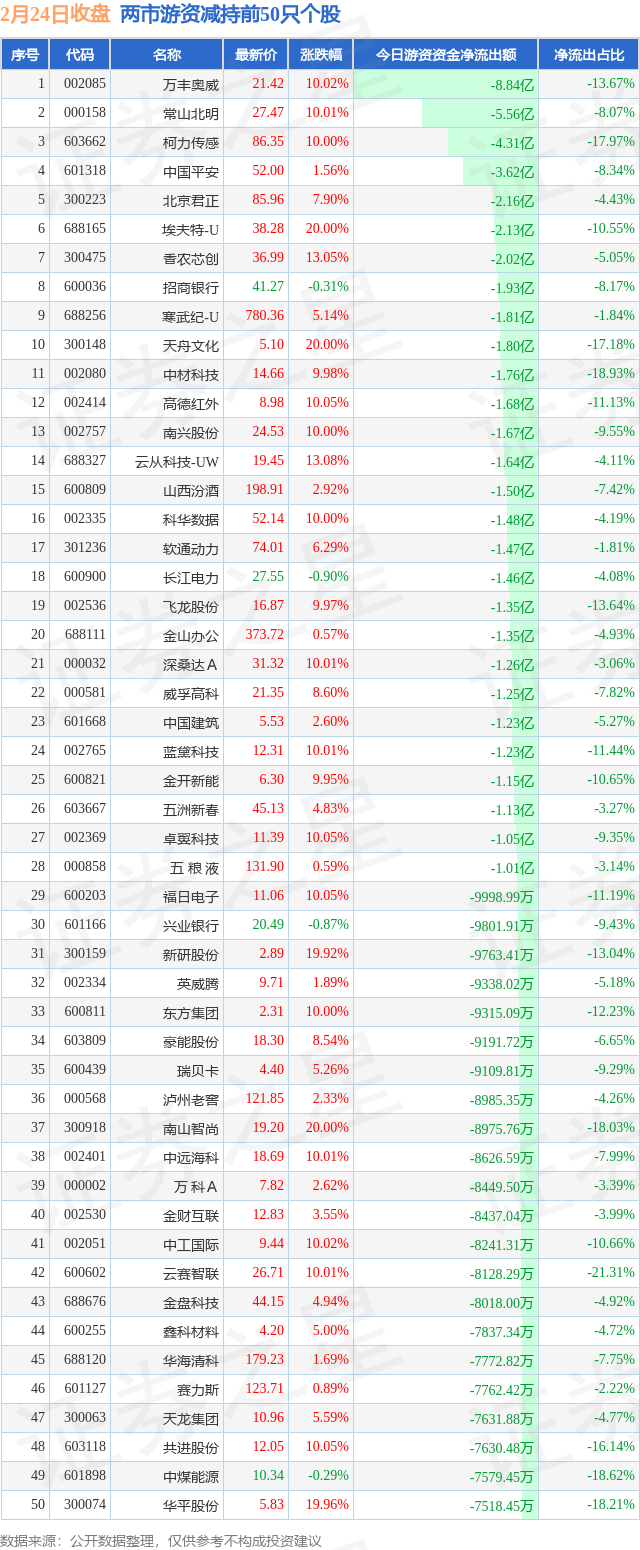The width and height of the screenshot is (640, 1550).
Task: Select stock code 000158
Action: click(84, 113)
